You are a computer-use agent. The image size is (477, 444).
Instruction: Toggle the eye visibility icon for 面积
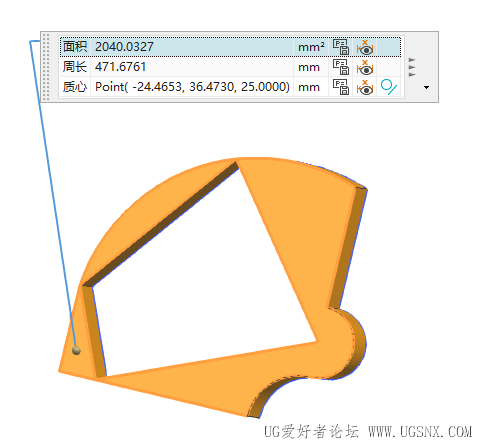(365, 48)
